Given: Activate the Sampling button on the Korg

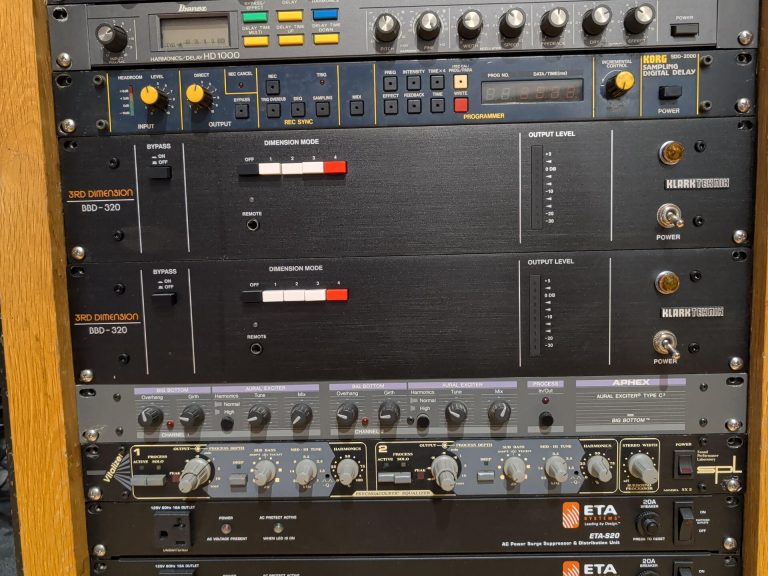Looking at the screenshot, I should pyautogui.click(x=322, y=108).
